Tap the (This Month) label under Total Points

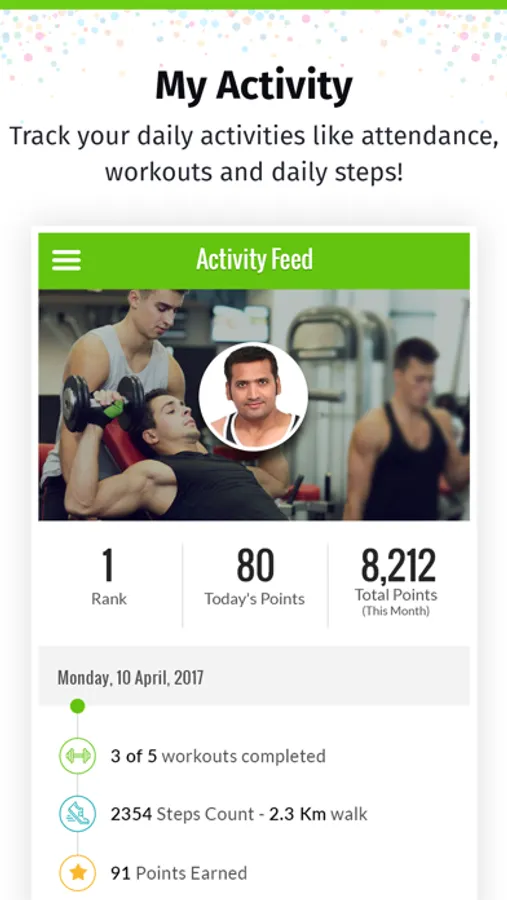pos(396,611)
